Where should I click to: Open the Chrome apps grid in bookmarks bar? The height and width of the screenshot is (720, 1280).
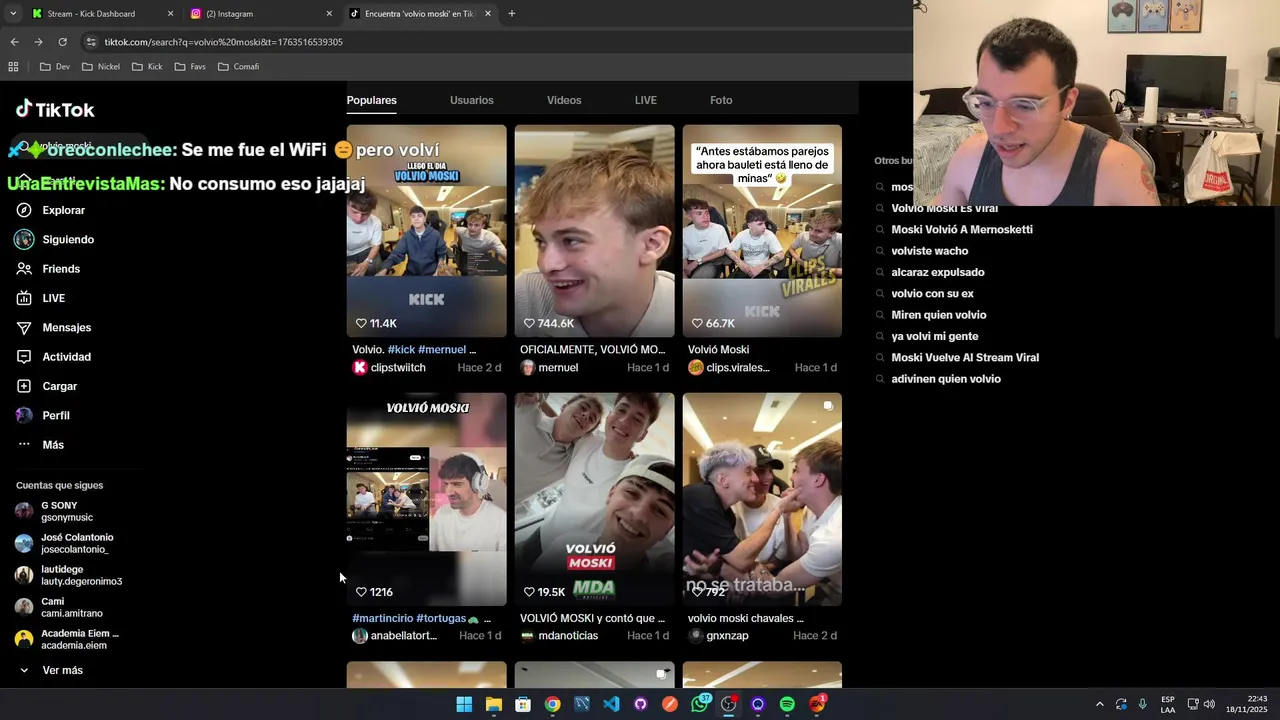click(13, 67)
